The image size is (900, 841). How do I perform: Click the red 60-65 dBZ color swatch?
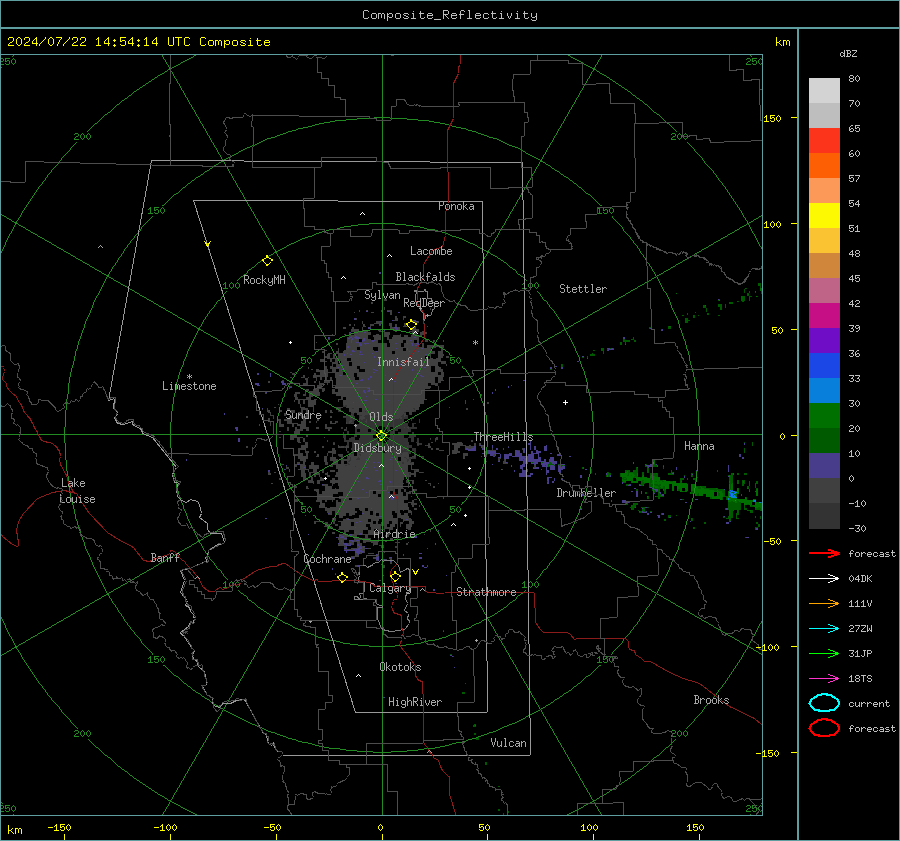coord(824,140)
